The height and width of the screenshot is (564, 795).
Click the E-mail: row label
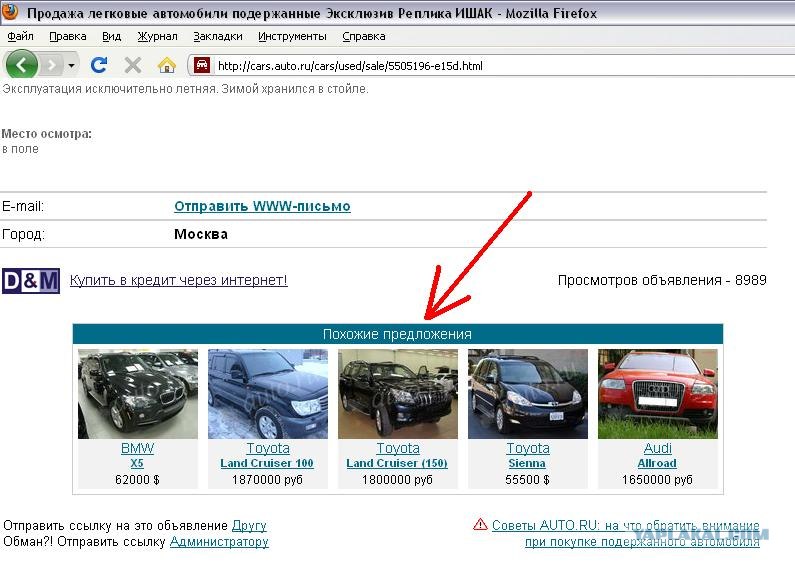[x=23, y=206]
